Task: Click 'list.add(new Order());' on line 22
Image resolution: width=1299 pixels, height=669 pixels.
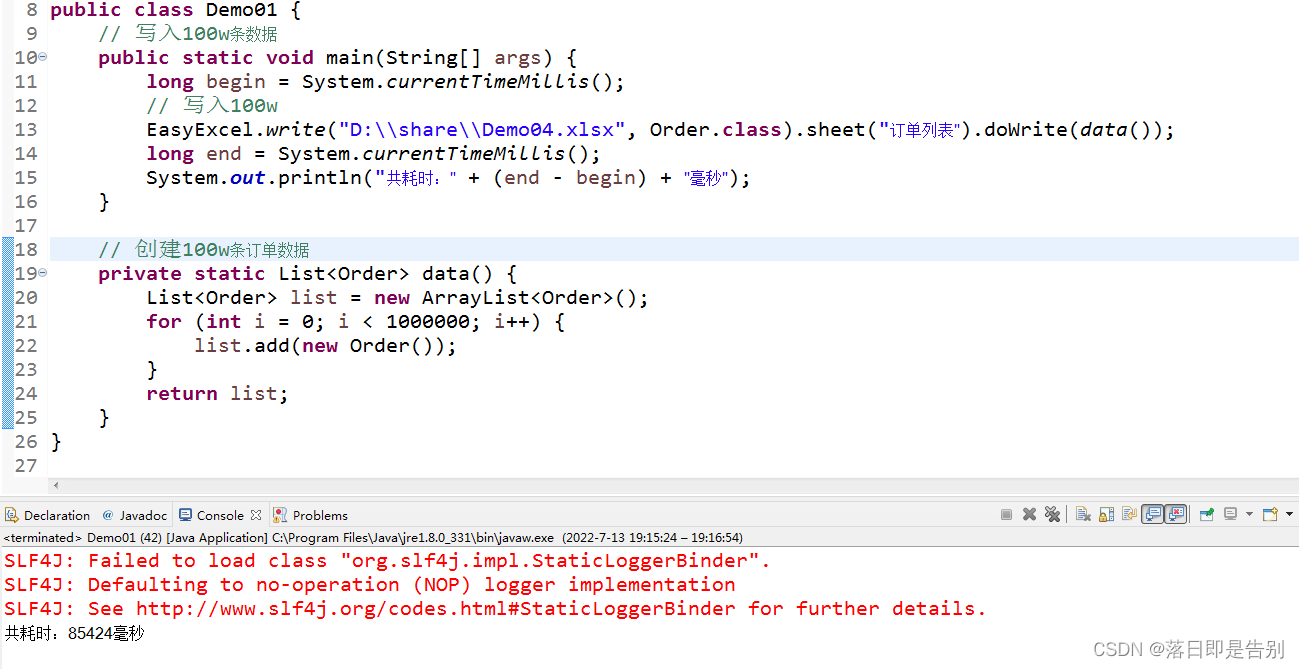Action: tap(325, 345)
